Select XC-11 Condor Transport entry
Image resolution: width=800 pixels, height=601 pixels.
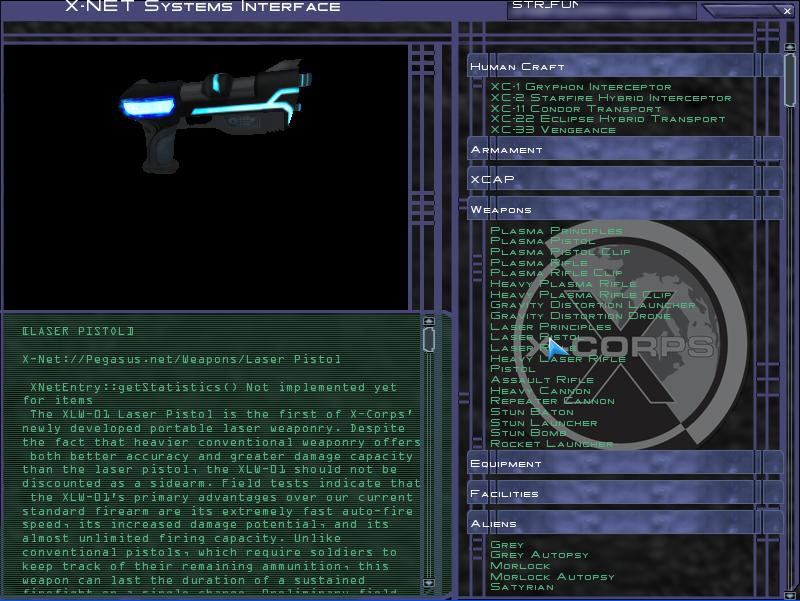coord(576,109)
